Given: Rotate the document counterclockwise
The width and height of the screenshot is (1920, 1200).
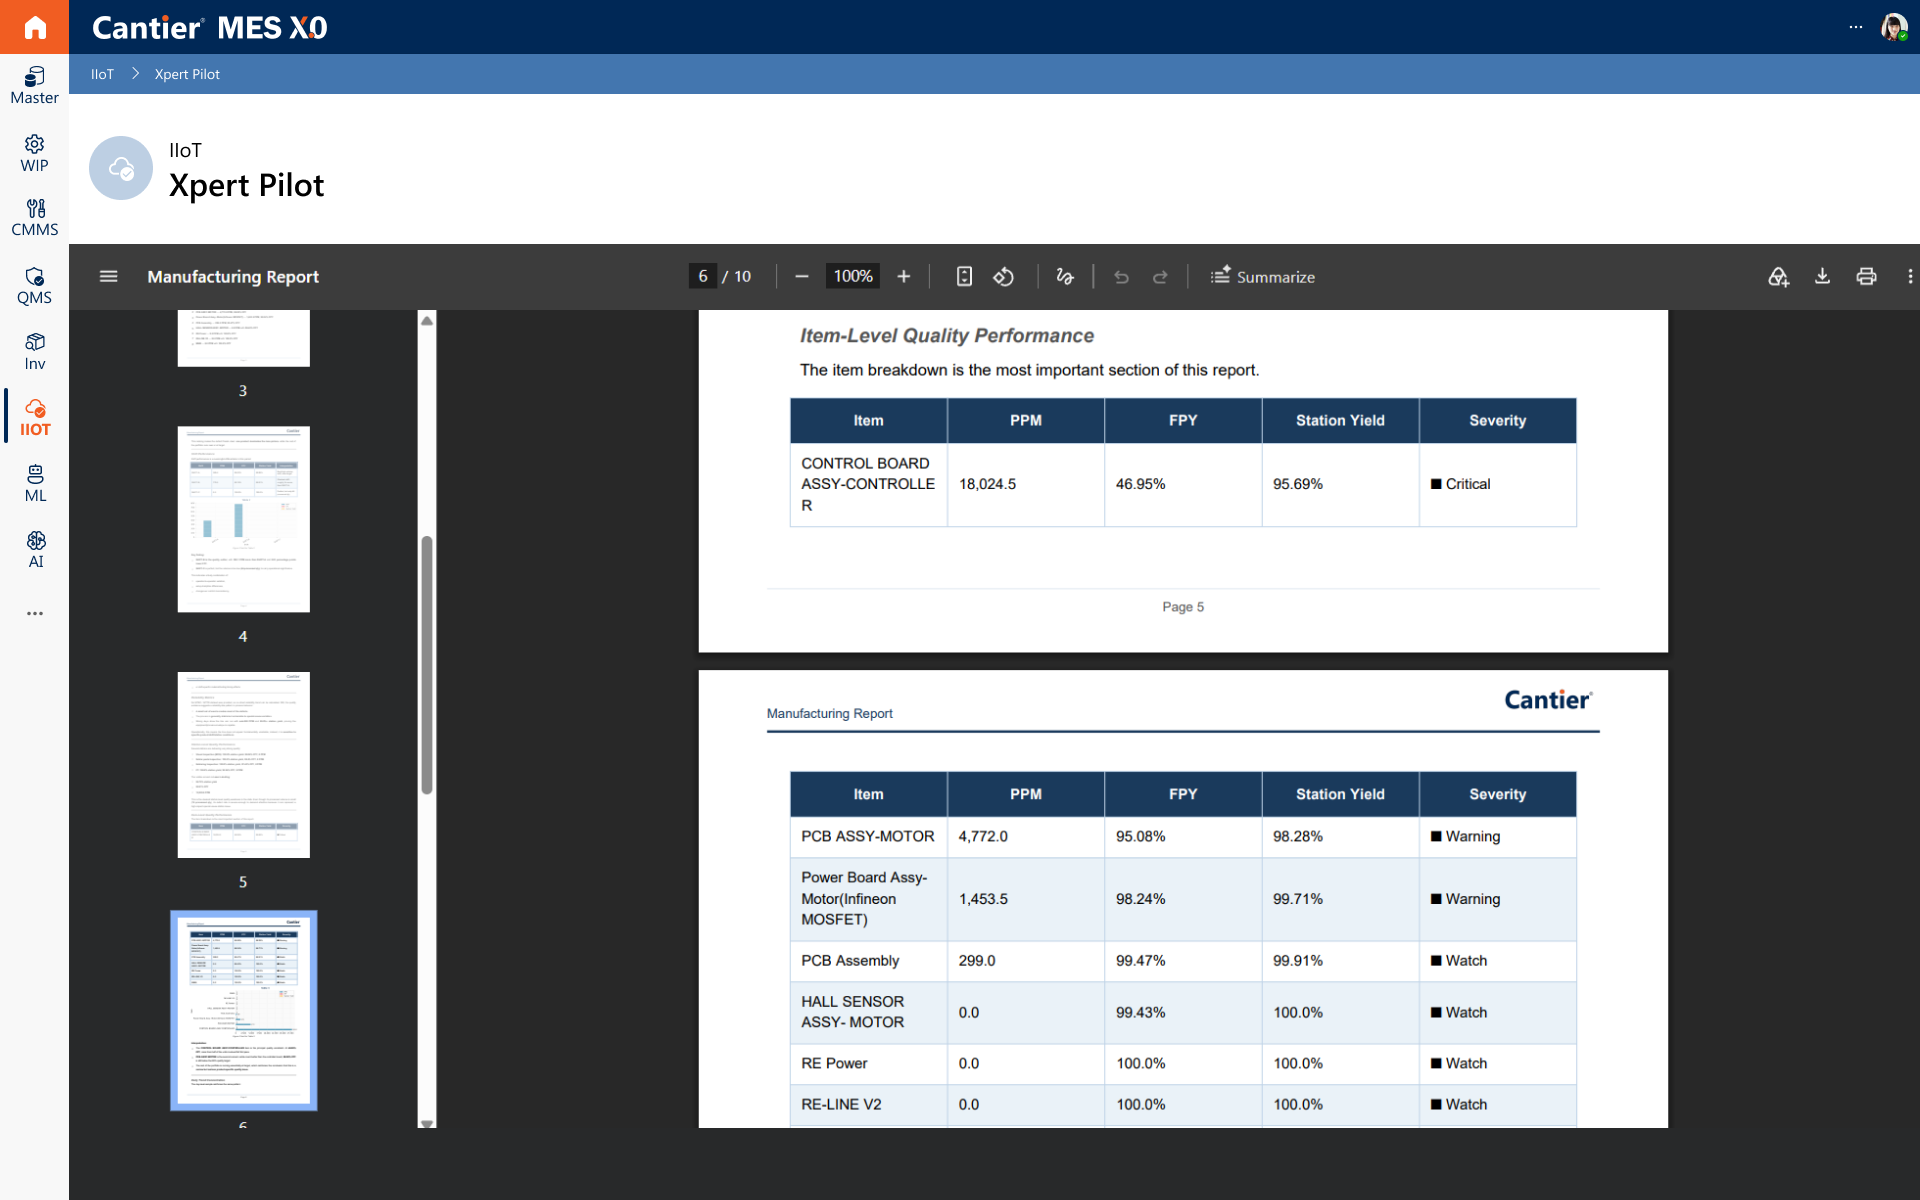Looking at the screenshot, I should tap(1003, 276).
